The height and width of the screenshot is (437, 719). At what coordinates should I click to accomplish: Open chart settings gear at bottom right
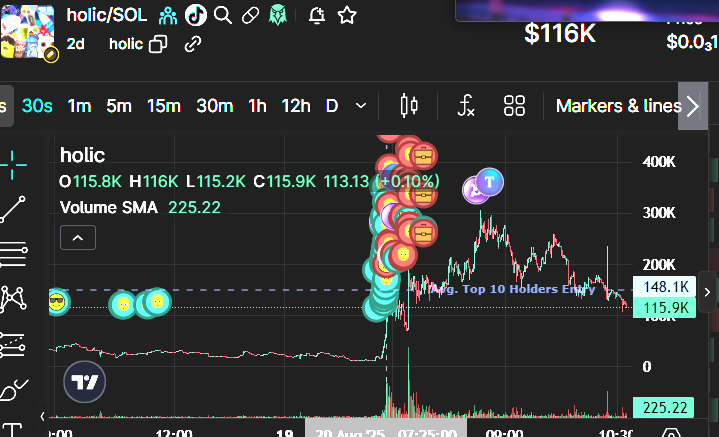tap(671, 432)
